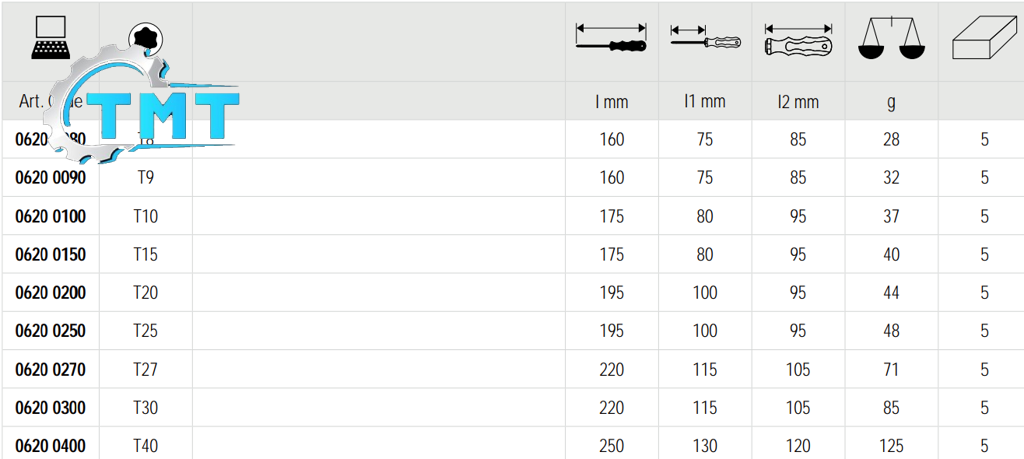Click the l1 mm column header
The image size is (1024, 459).
(705, 101)
